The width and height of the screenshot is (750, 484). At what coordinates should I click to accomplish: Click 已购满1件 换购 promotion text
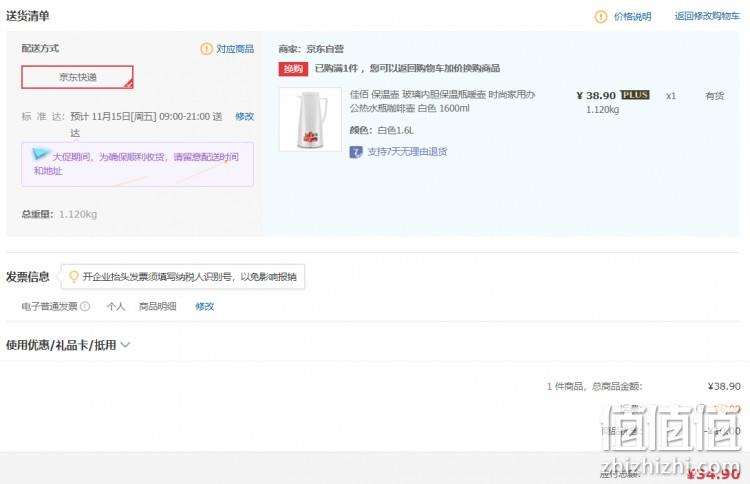click(x=407, y=68)
